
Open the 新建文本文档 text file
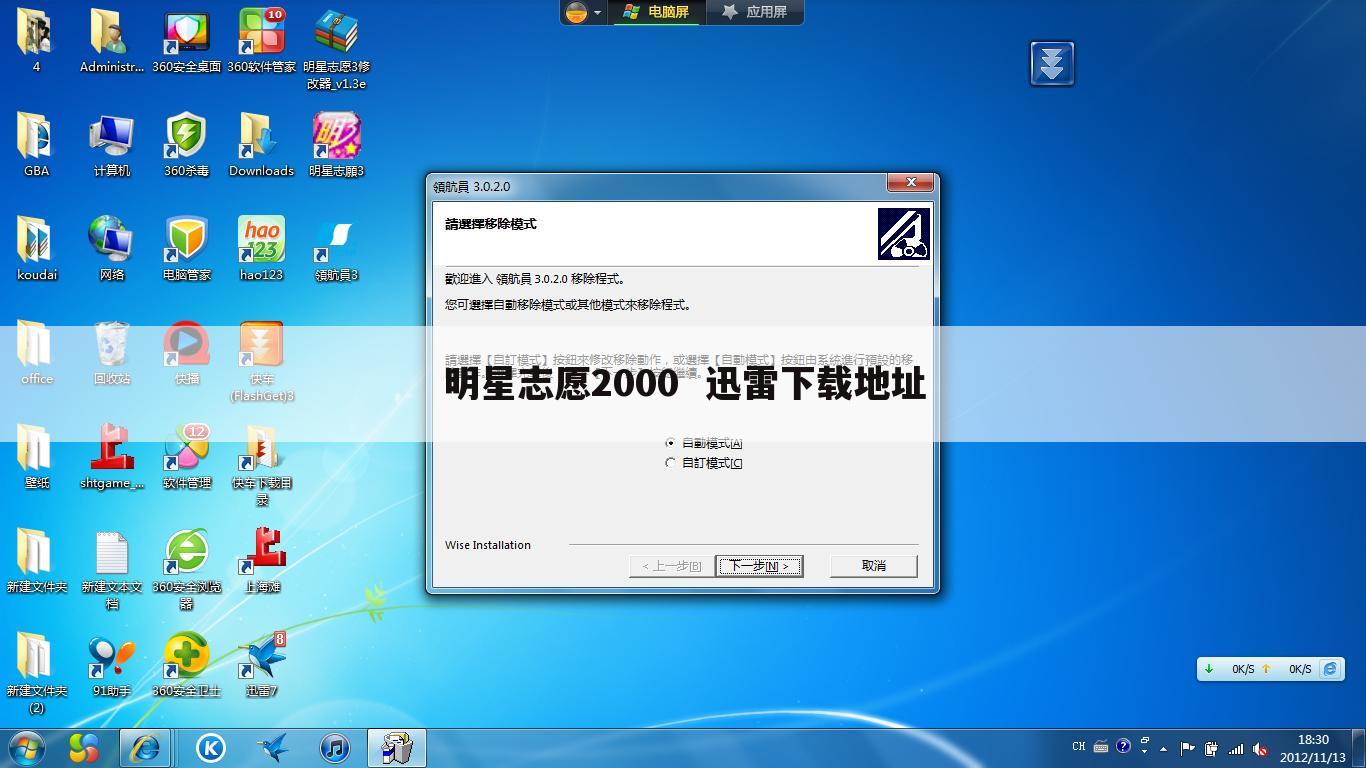pyautogui.click(x=111, y=568)
